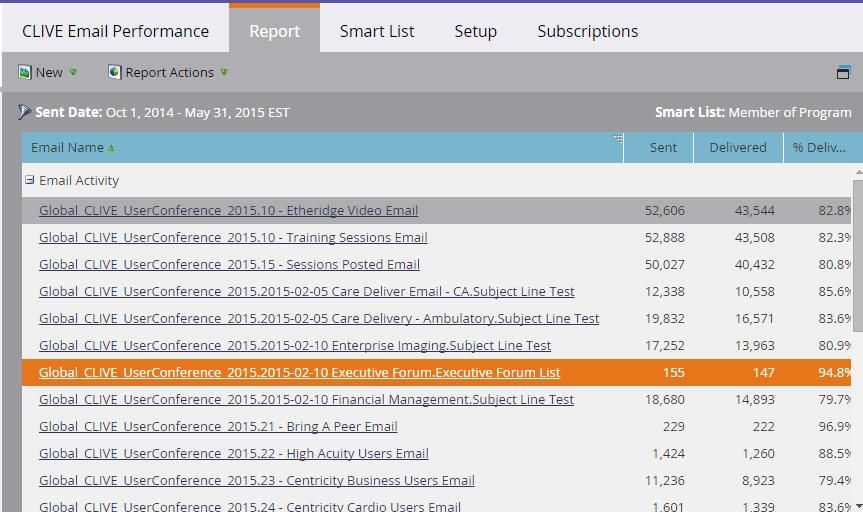Click the Email Name sort arrow
863x512 pixels.
111,148
